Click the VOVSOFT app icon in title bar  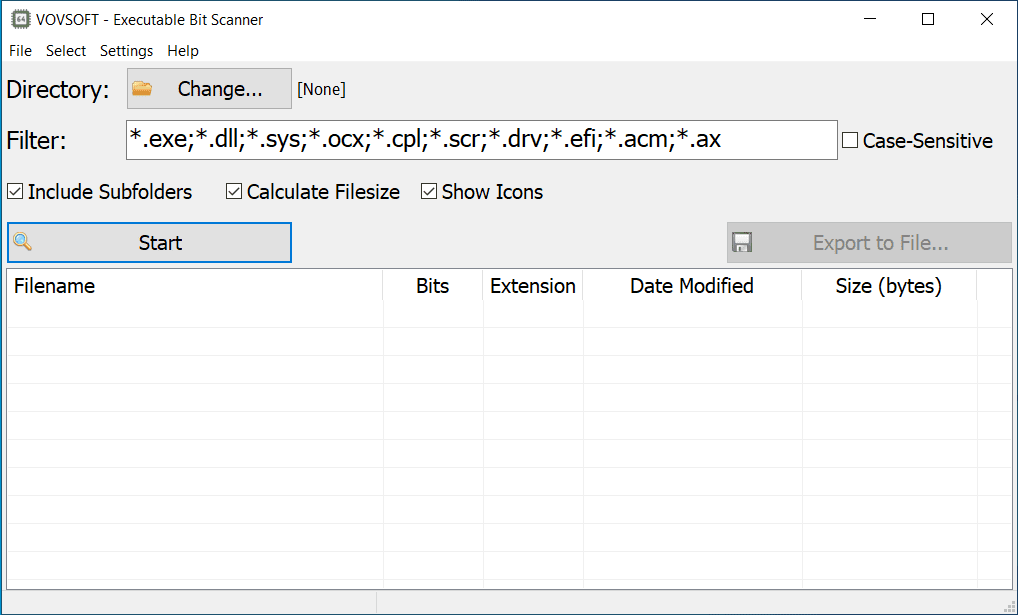(19, 19)
